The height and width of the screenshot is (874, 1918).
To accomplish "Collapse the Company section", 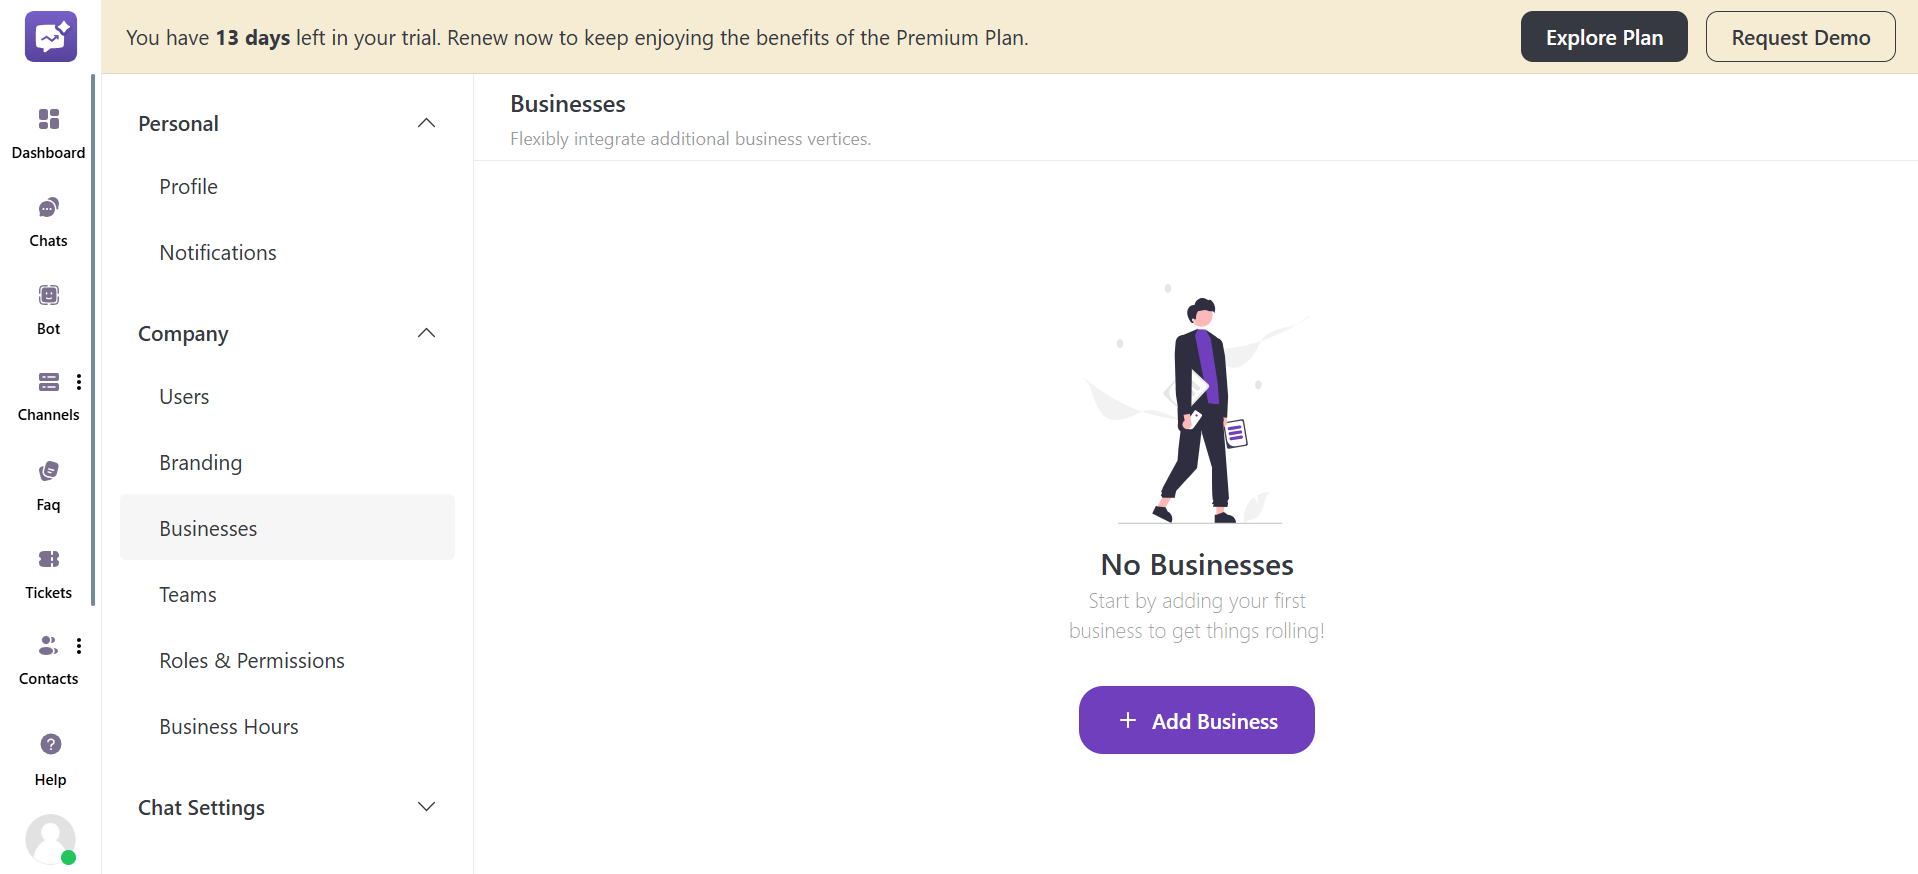I will click(x=426, y=333).
